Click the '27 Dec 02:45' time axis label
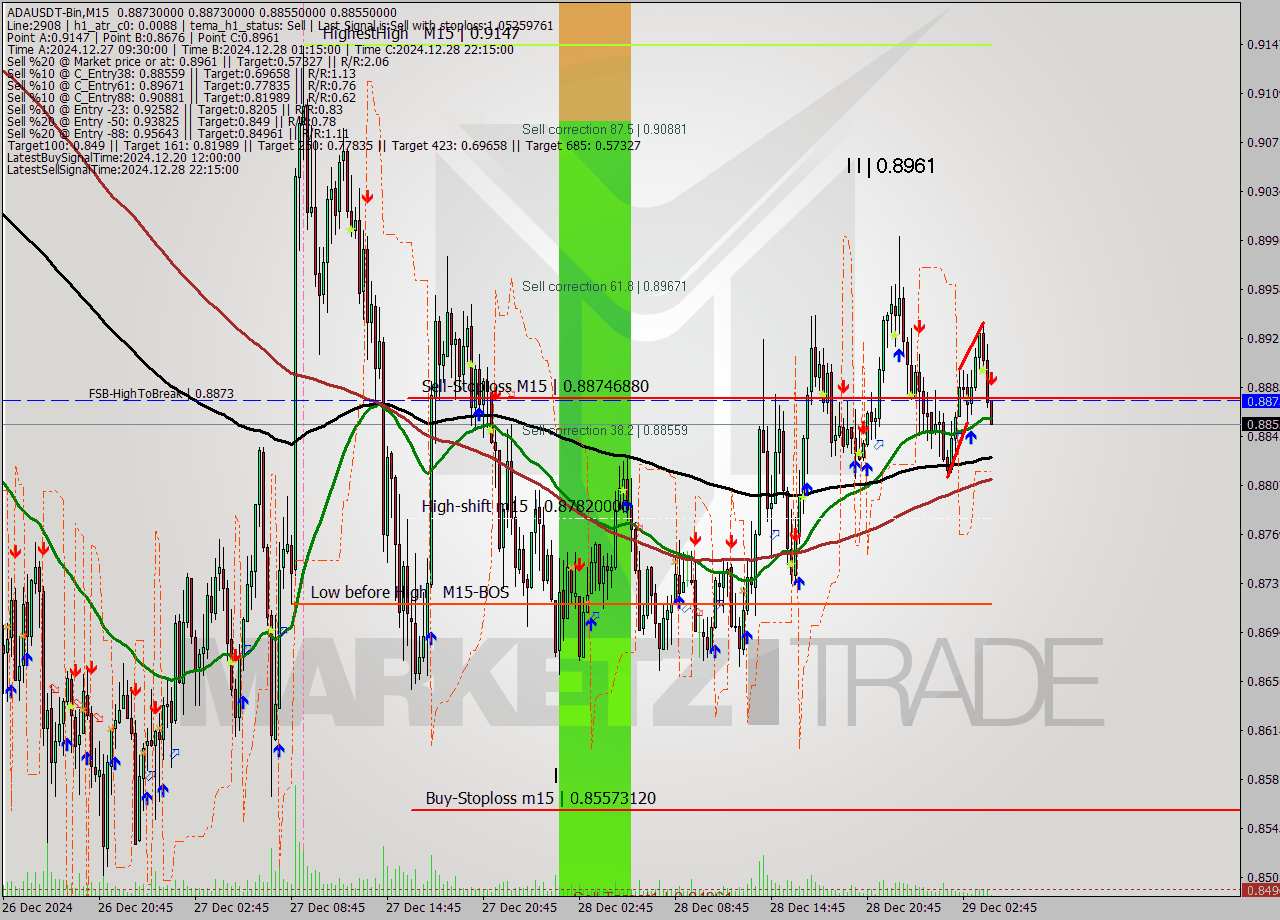Image resolution: width=1280 pixels, height=920 pixels. (231, 908)
